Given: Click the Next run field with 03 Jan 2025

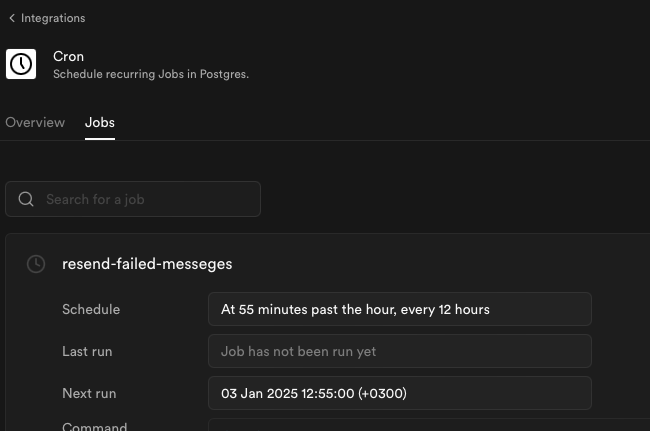Looking at the screenshot, I should click(400, 393).
